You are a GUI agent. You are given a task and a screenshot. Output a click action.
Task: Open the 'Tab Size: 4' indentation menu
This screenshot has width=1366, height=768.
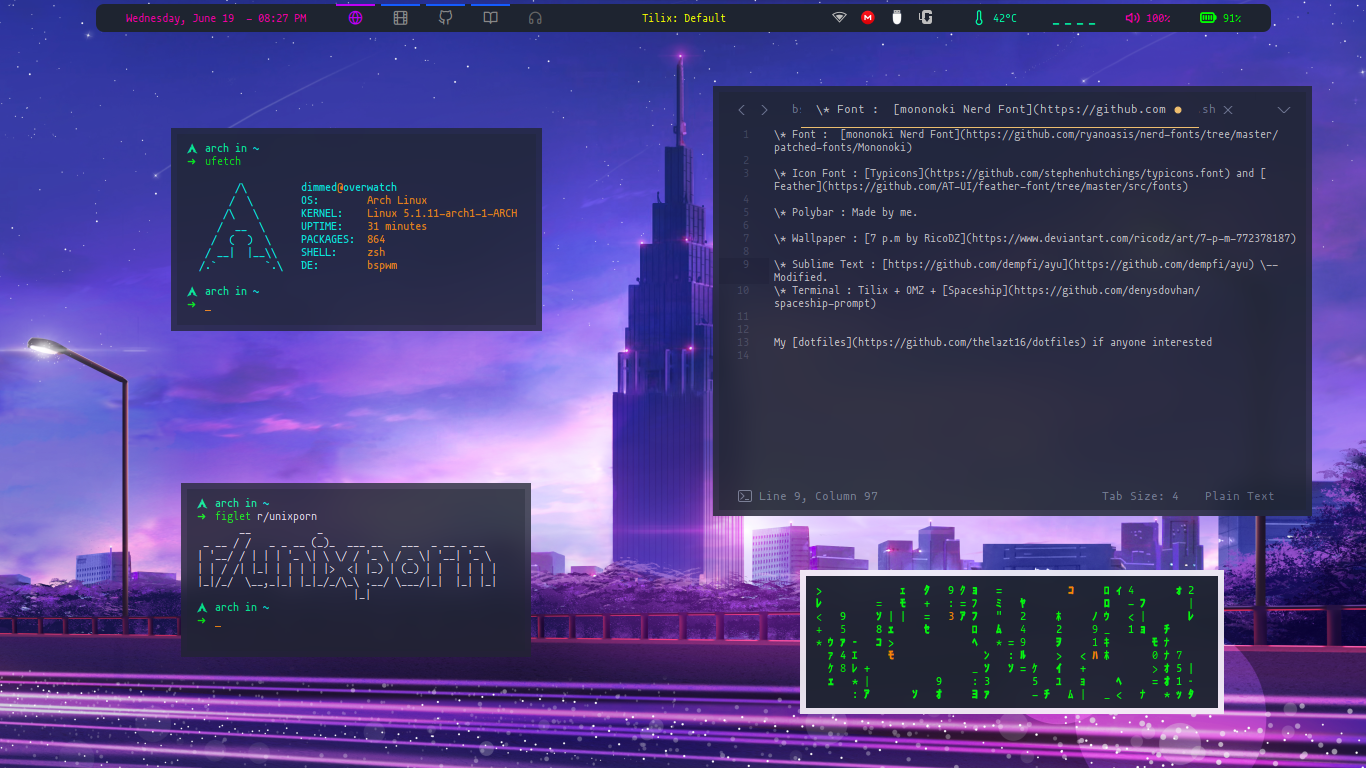point(1140,496)
